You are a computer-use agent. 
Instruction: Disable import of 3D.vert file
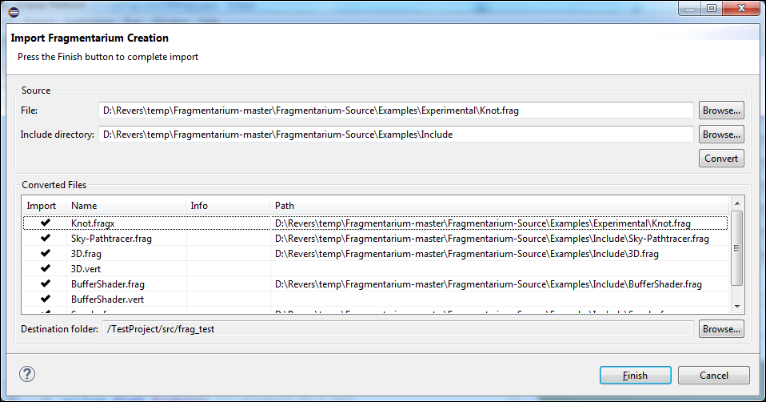[x=45, y=269]
